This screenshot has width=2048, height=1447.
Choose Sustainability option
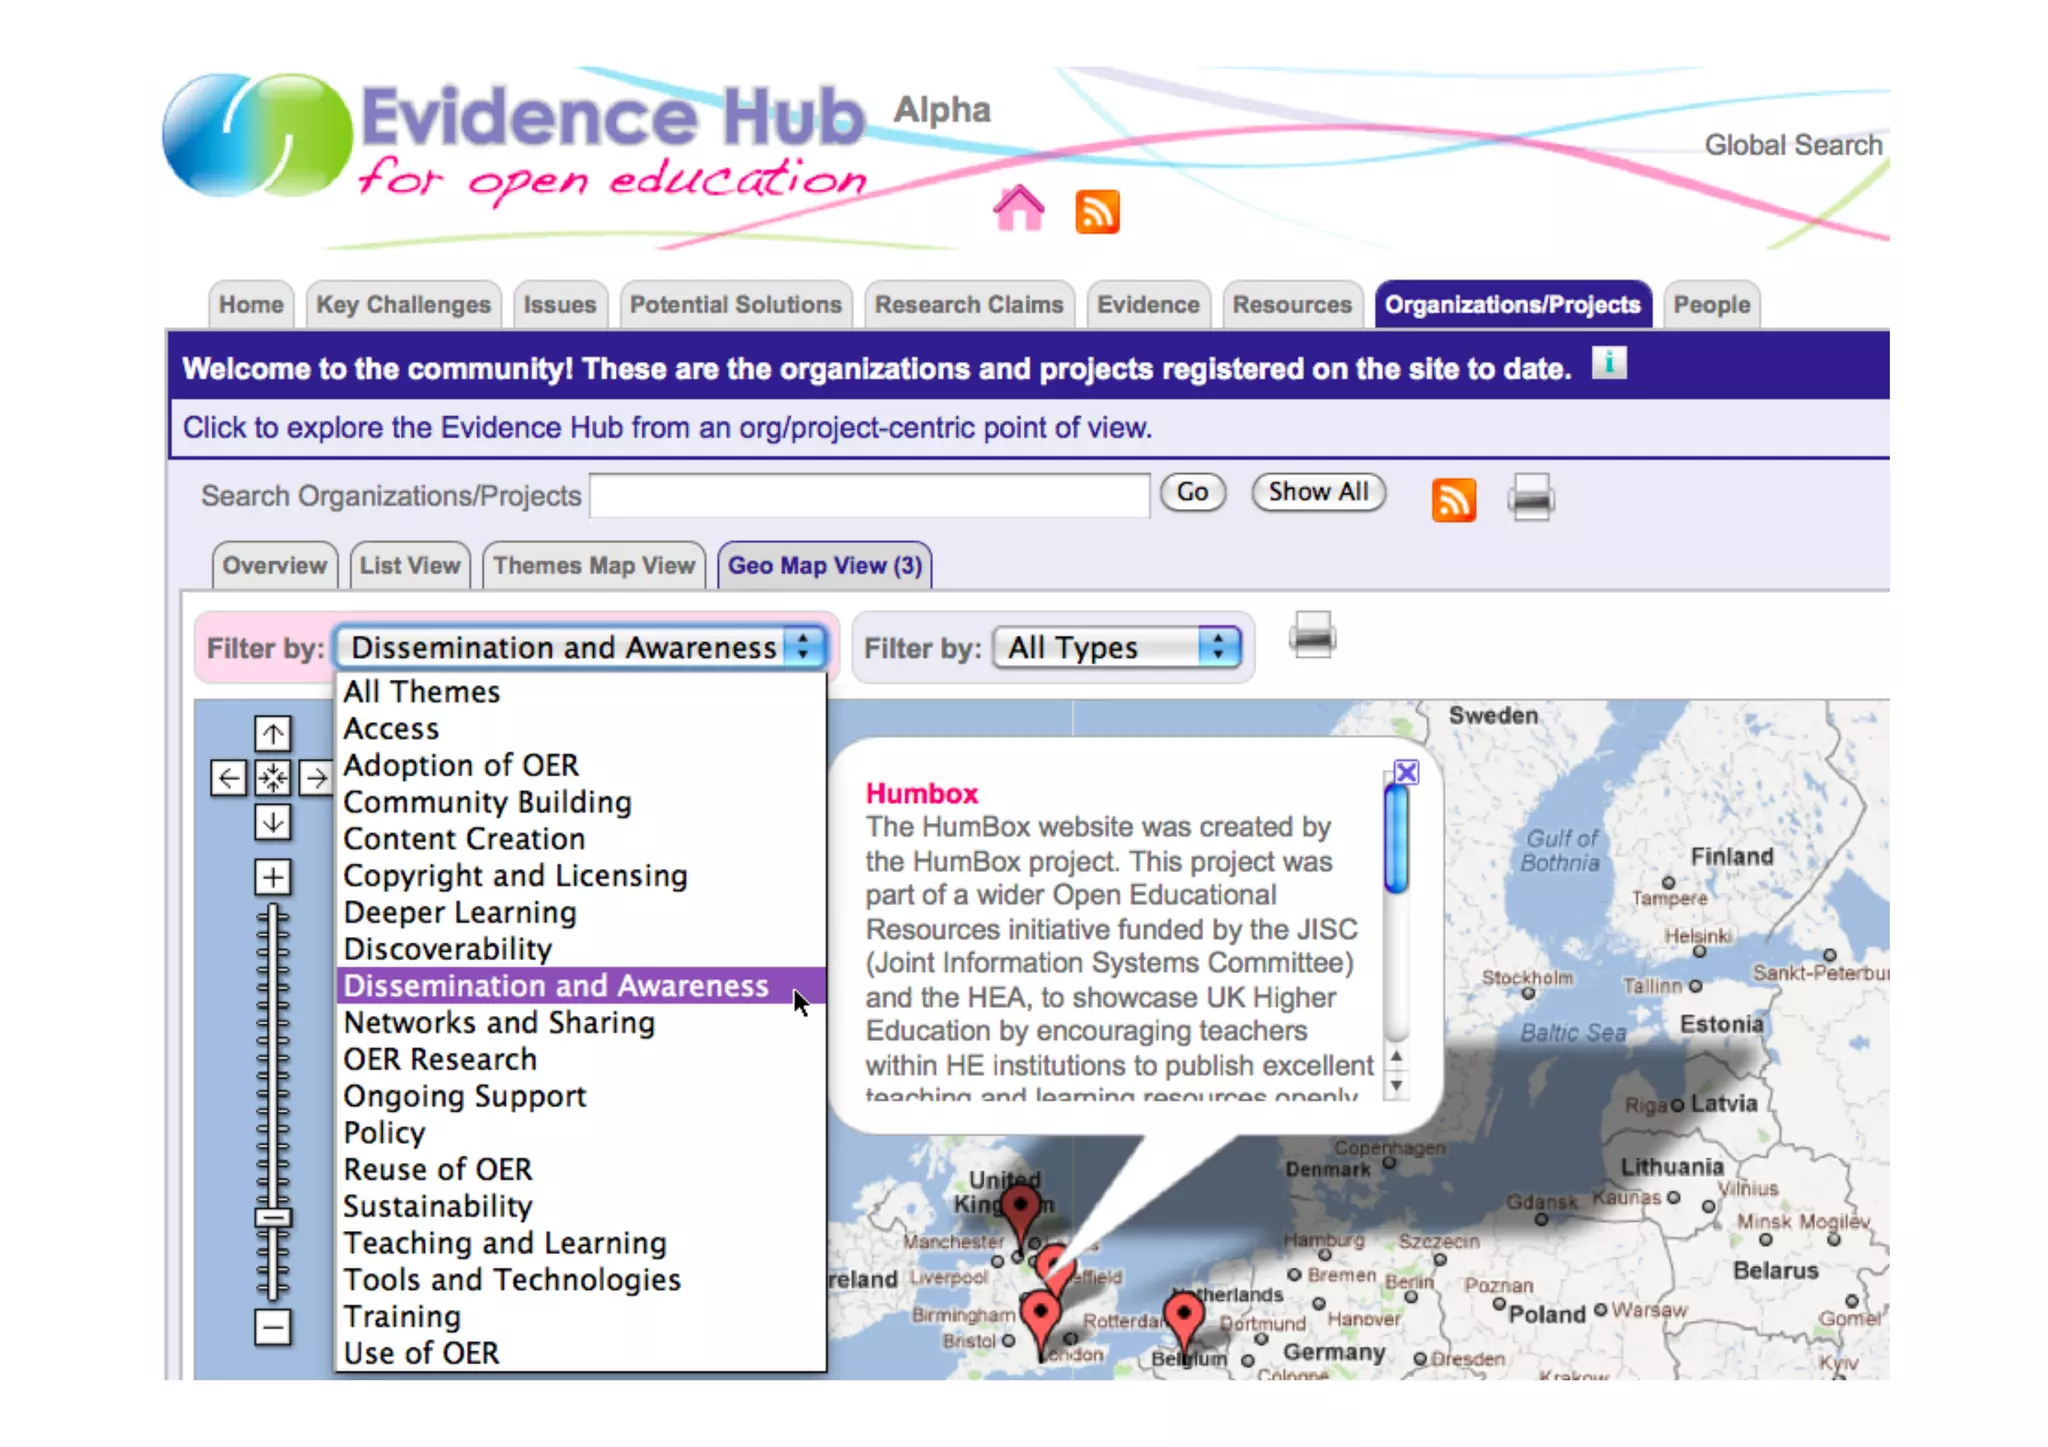[x=580, y=1206]
